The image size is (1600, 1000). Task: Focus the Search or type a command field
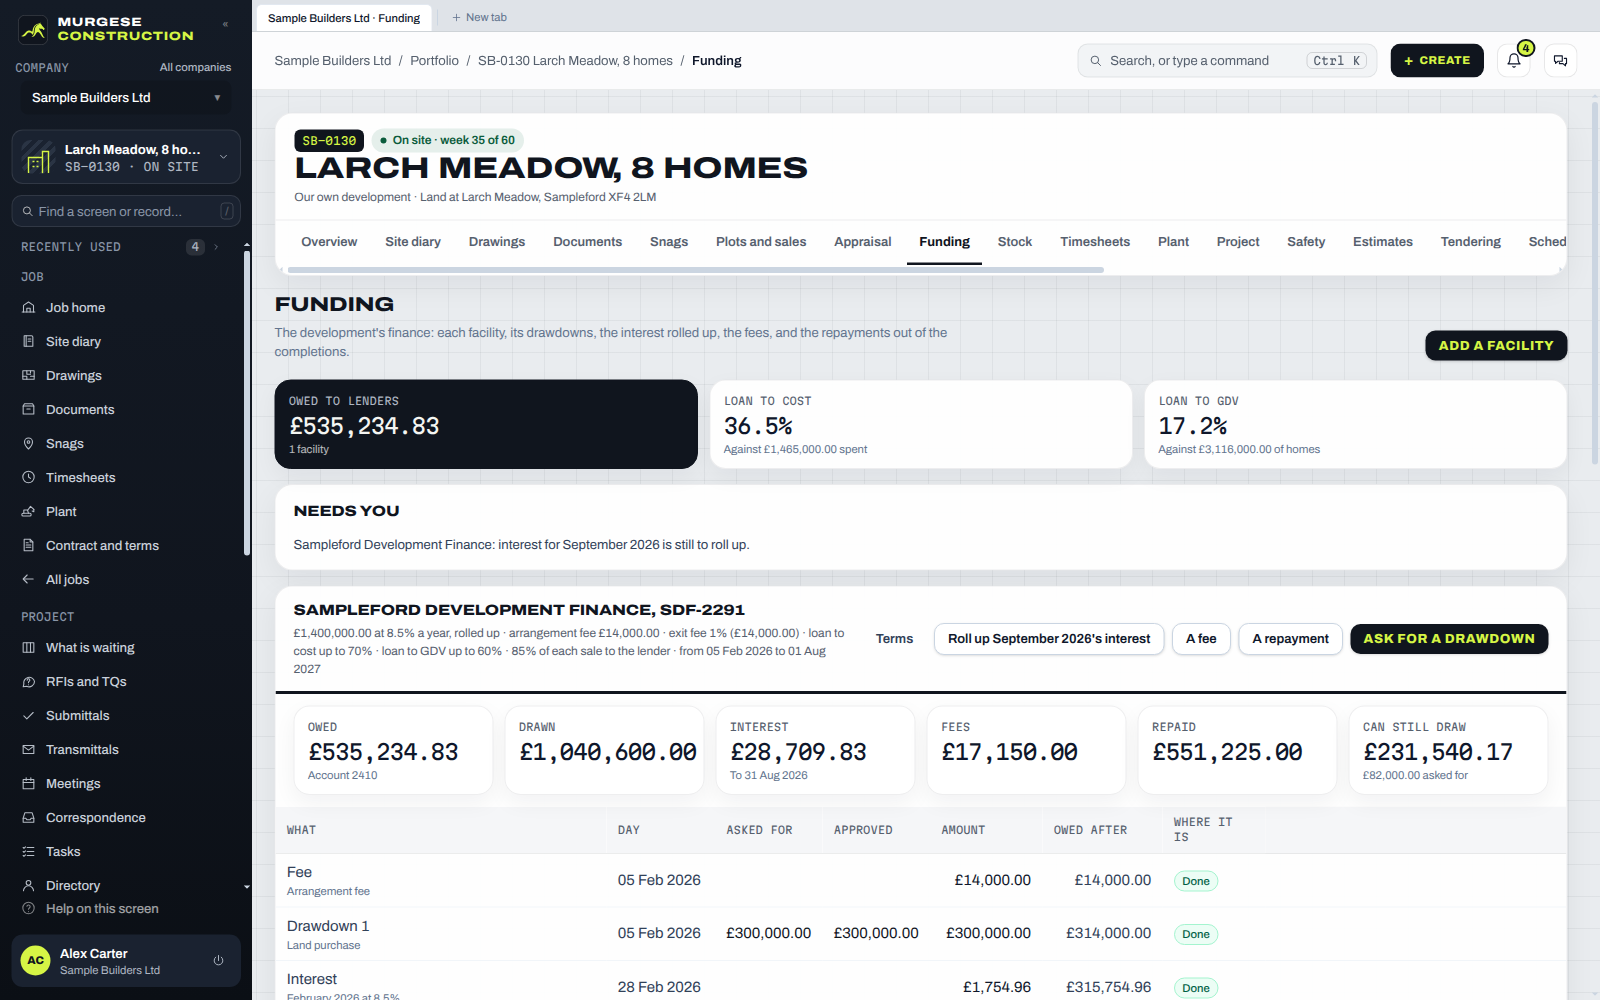pyautogui.click(x=1227, y=61)
